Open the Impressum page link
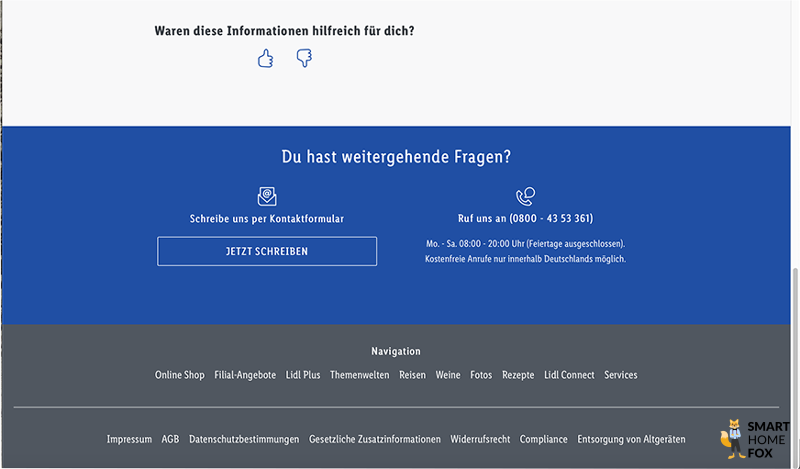This screenshot has width=800, height=469. coord(129,439)
